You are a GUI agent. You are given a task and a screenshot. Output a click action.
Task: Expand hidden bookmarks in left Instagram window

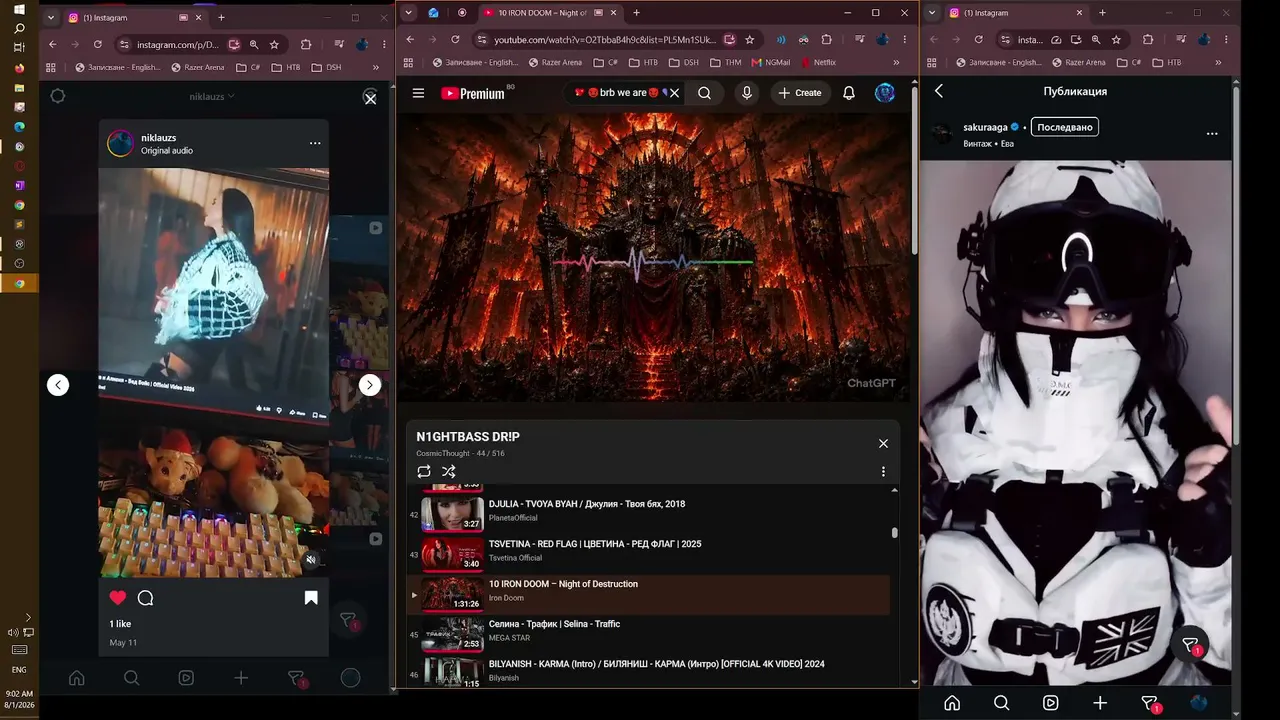[375, 67]
